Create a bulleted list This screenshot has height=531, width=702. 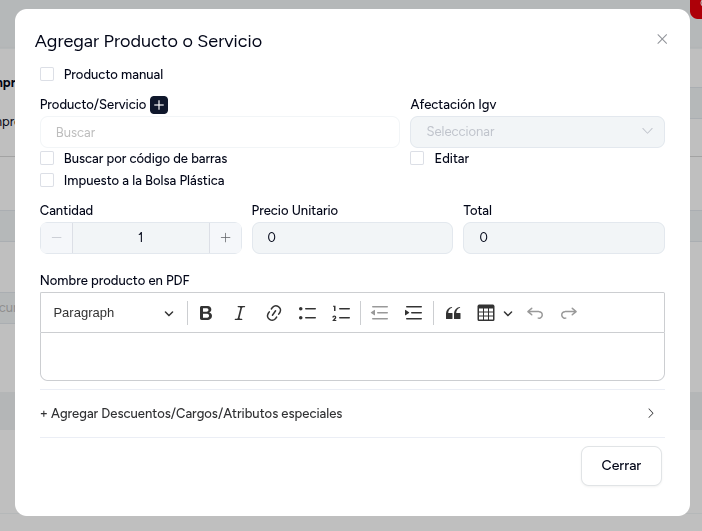[307, 313]
